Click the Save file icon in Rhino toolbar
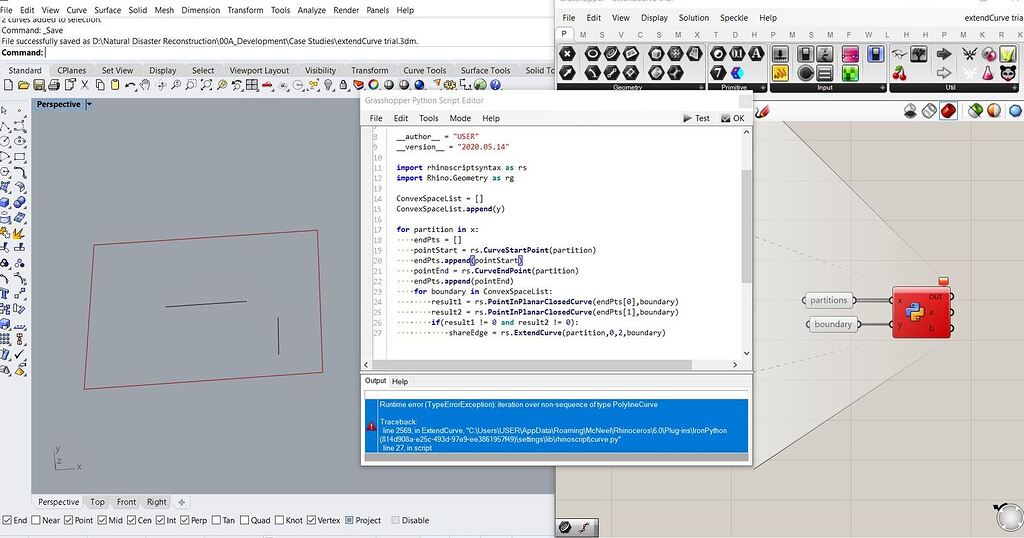Viewport: 1024px width, 538px height. (x=39, y=85)
